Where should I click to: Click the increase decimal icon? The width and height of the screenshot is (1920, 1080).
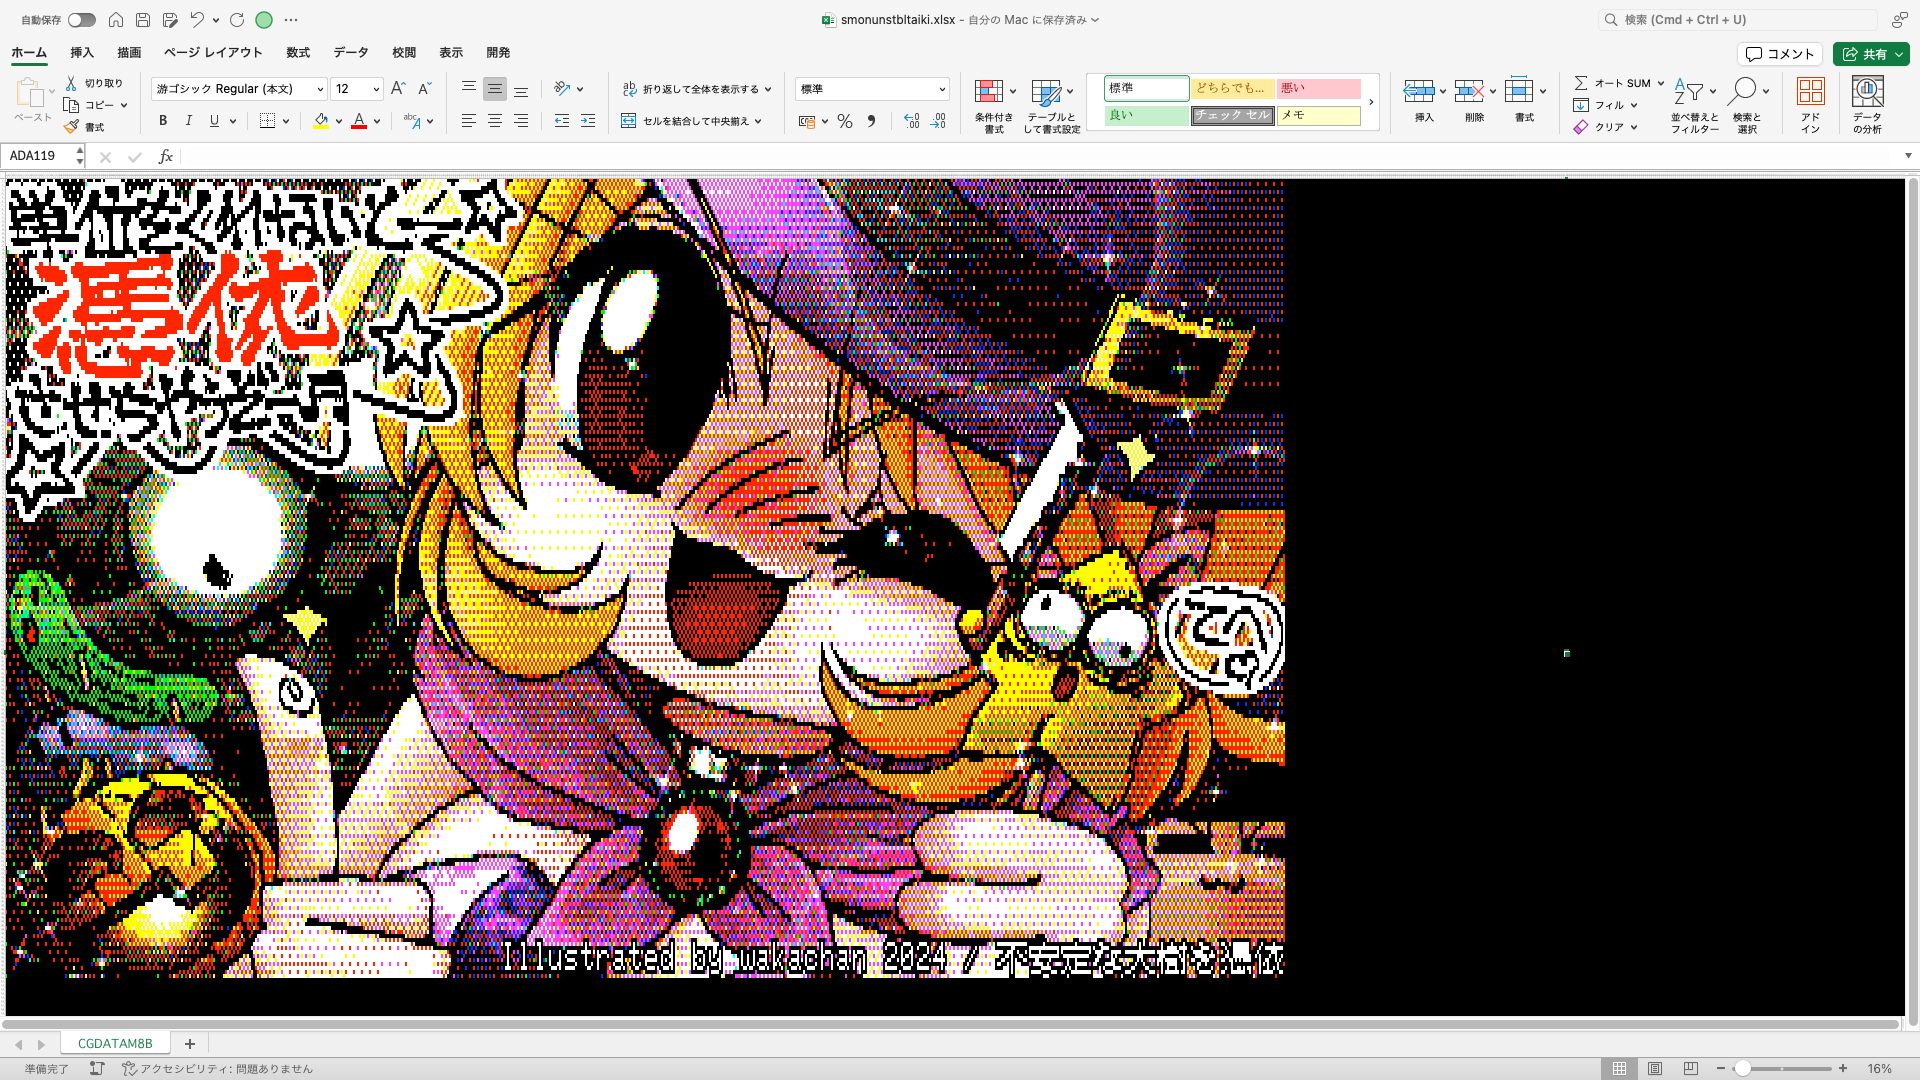(x=911, y=121)
